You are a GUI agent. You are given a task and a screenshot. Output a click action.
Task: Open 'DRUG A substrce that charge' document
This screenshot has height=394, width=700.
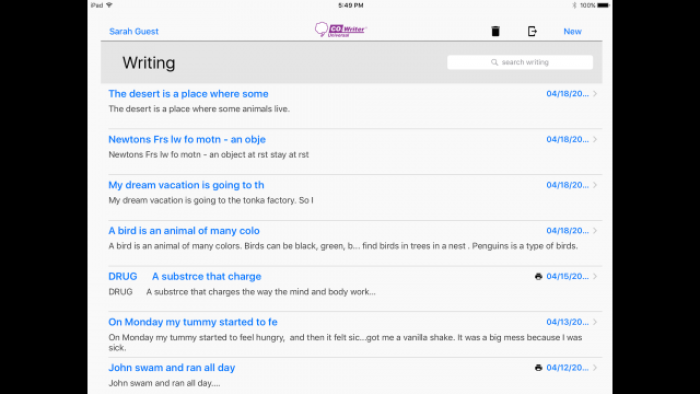[x=185, y=276]
